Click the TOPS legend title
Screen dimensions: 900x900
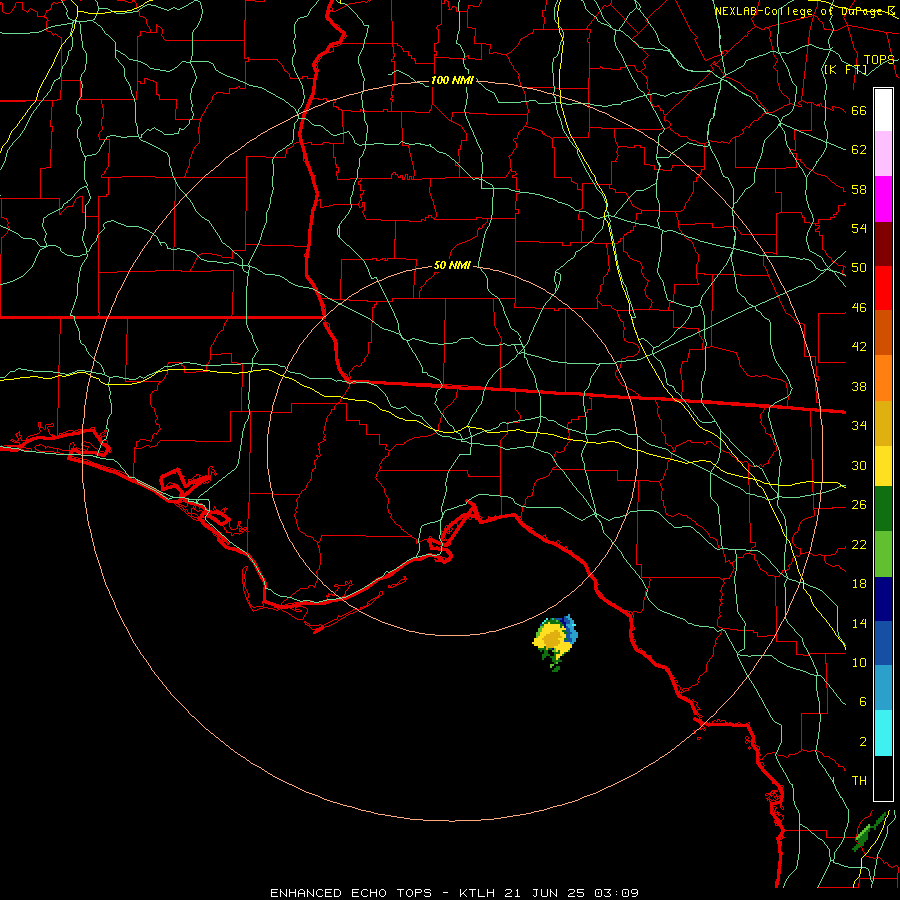(x=879, y=60)
